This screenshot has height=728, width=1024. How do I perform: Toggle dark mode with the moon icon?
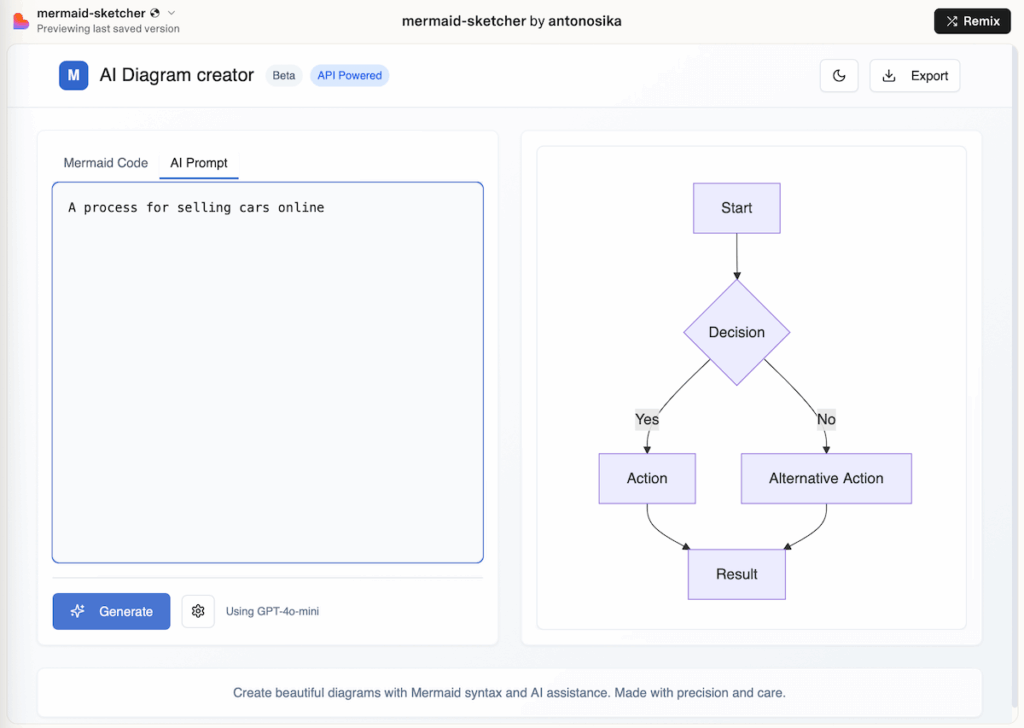pyautogui.click(x=839, y=75)
